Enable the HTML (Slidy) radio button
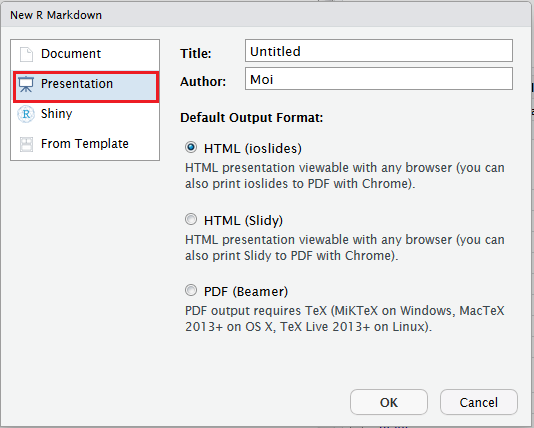The width and height of the screenshot is (534, 428). point(191,219)
